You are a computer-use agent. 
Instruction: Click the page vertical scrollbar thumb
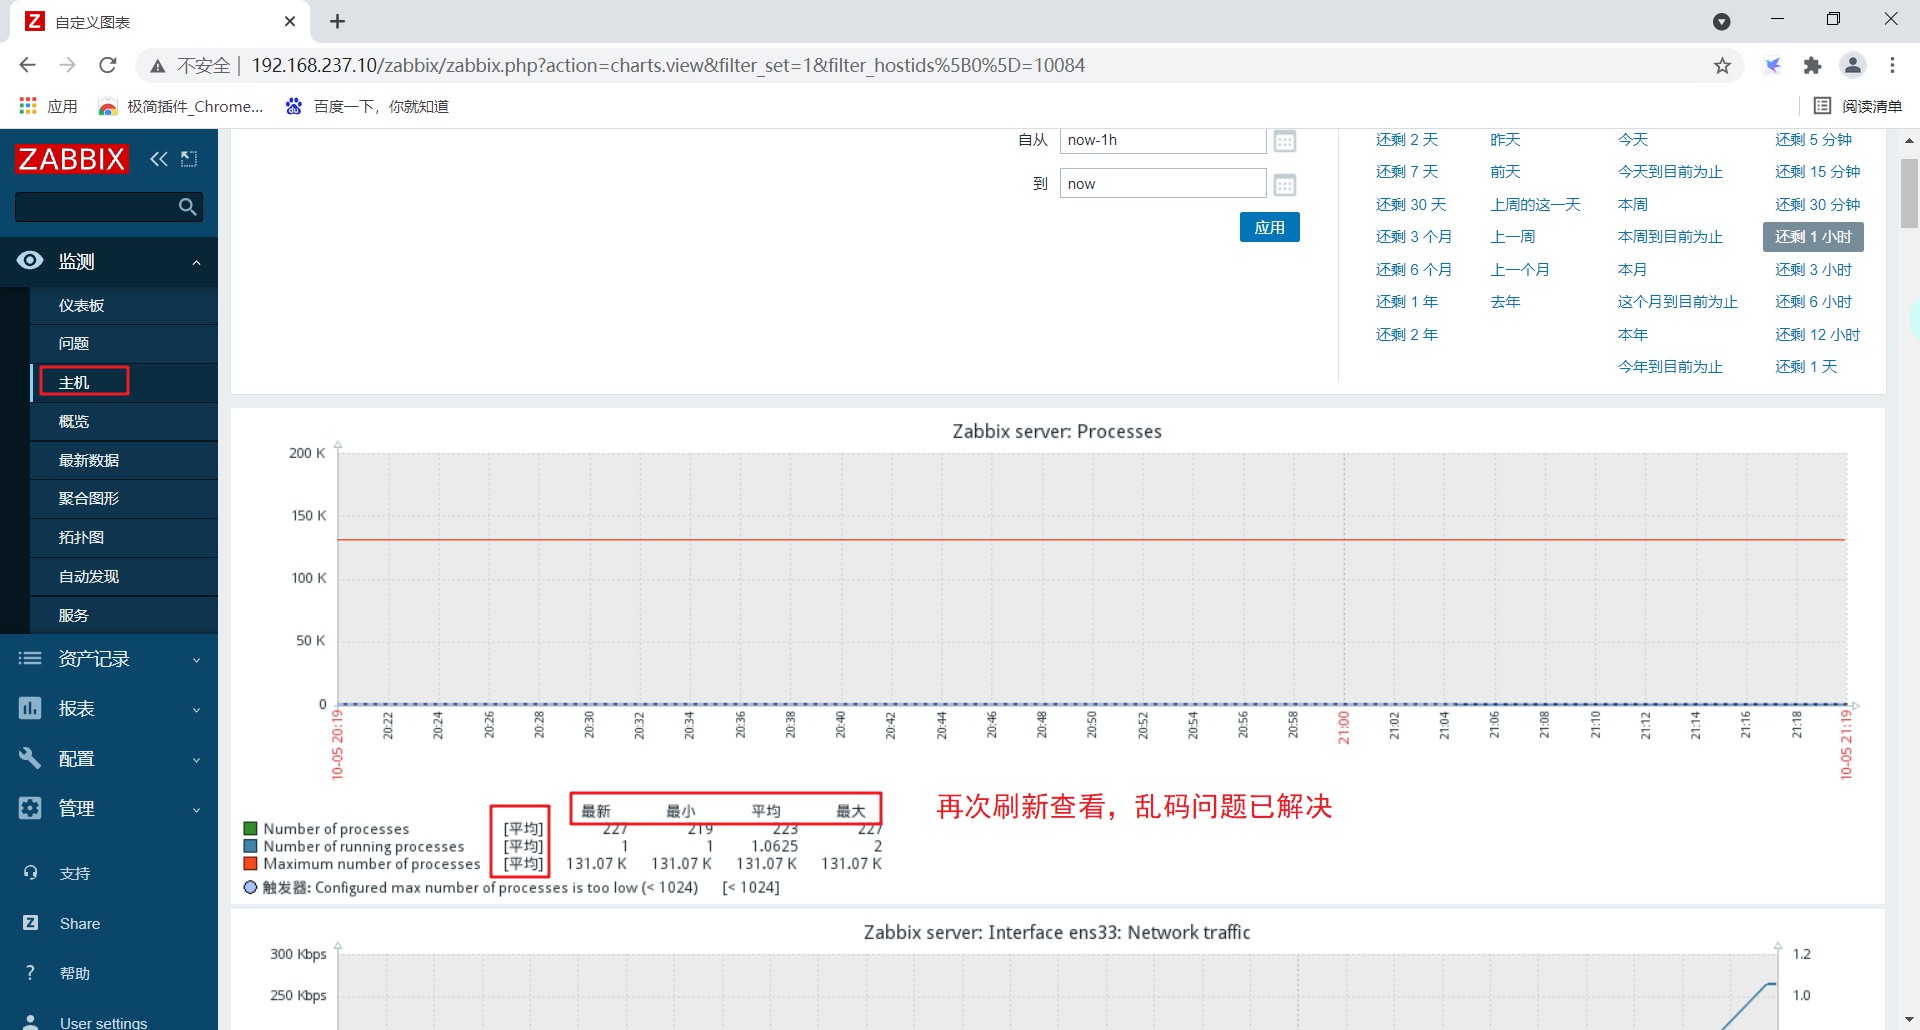click(x=1909, y=192)
